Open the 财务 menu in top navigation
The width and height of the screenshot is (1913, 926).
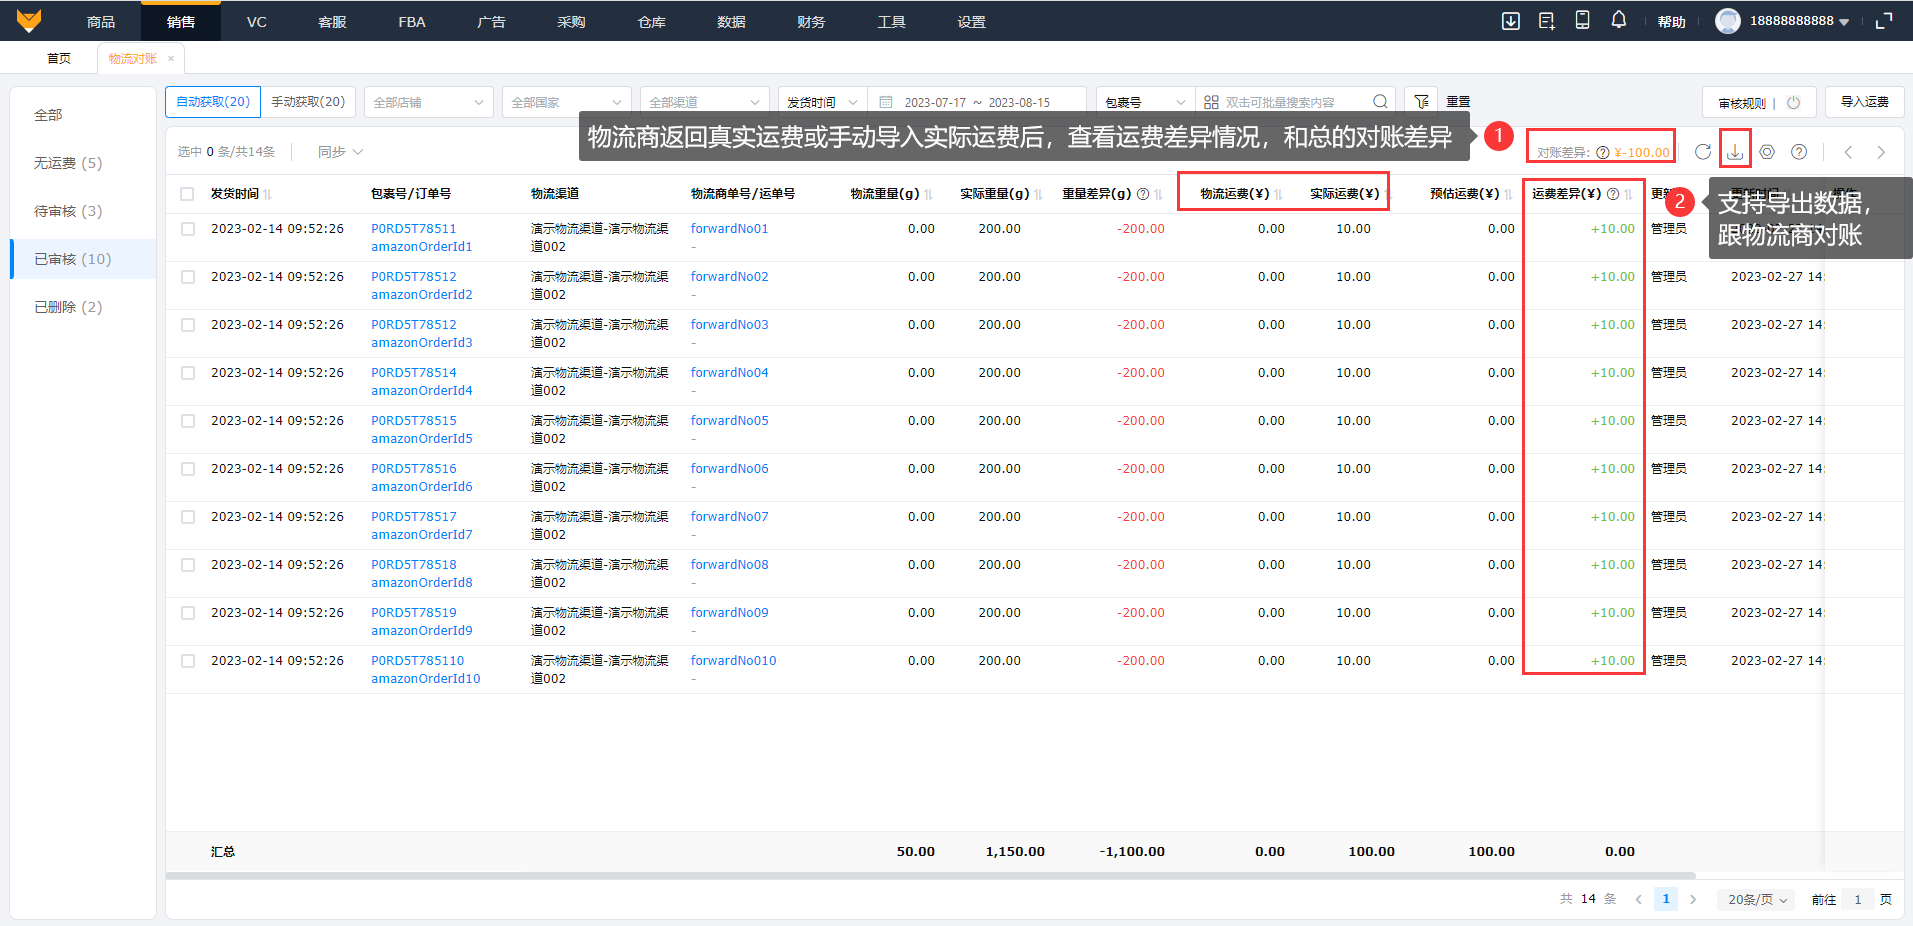(811, 22)
